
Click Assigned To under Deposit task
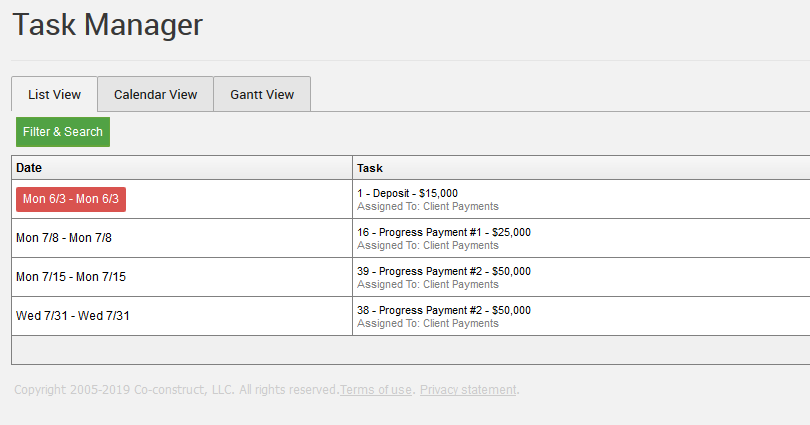[x=428, y=207]
